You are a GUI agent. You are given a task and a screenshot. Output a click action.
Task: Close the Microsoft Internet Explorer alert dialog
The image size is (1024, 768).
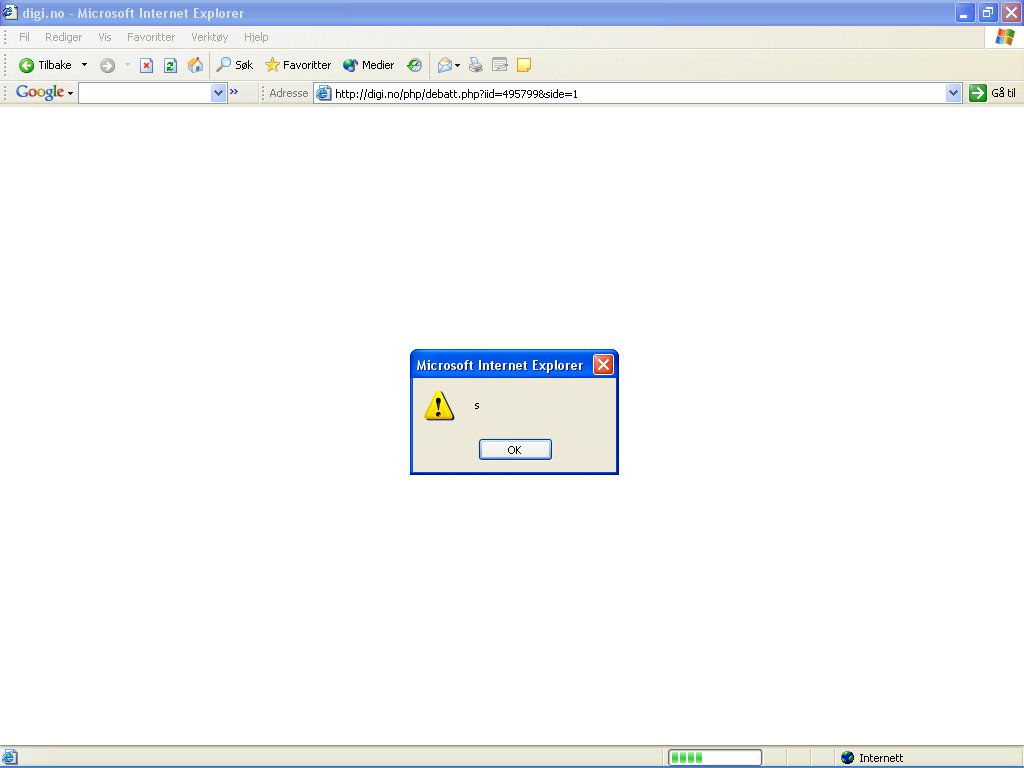click(603, 364)
